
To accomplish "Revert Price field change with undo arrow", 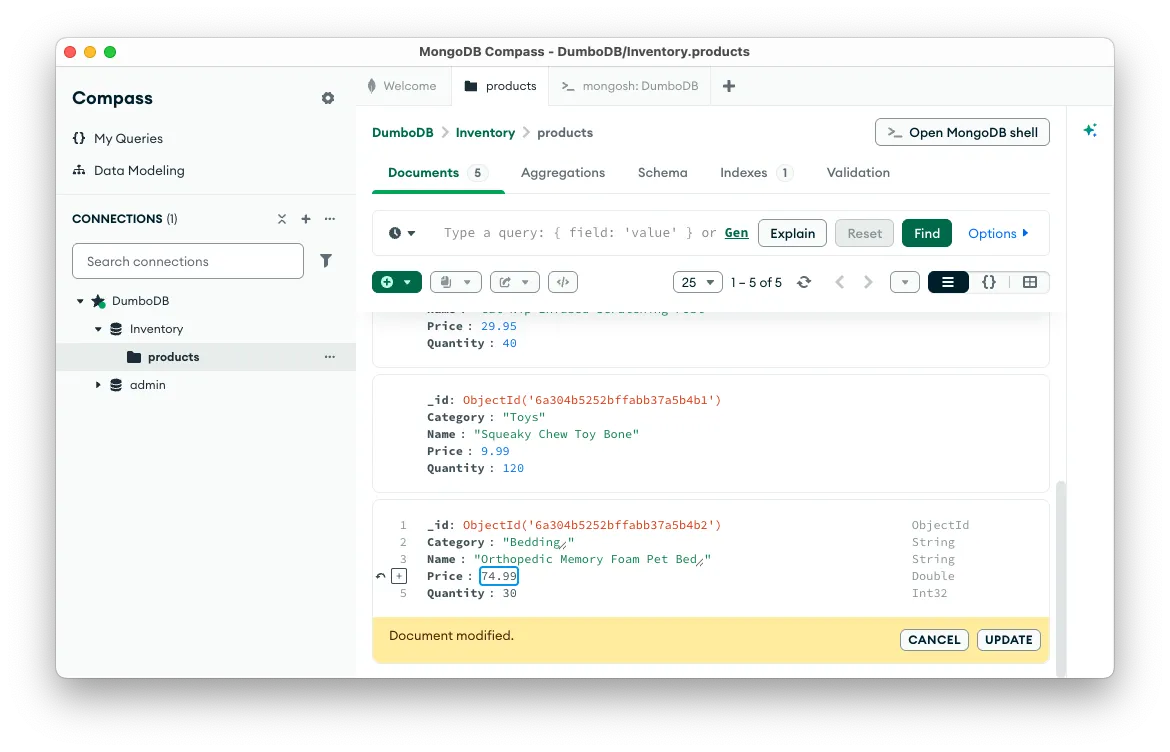I will [381, 576].
